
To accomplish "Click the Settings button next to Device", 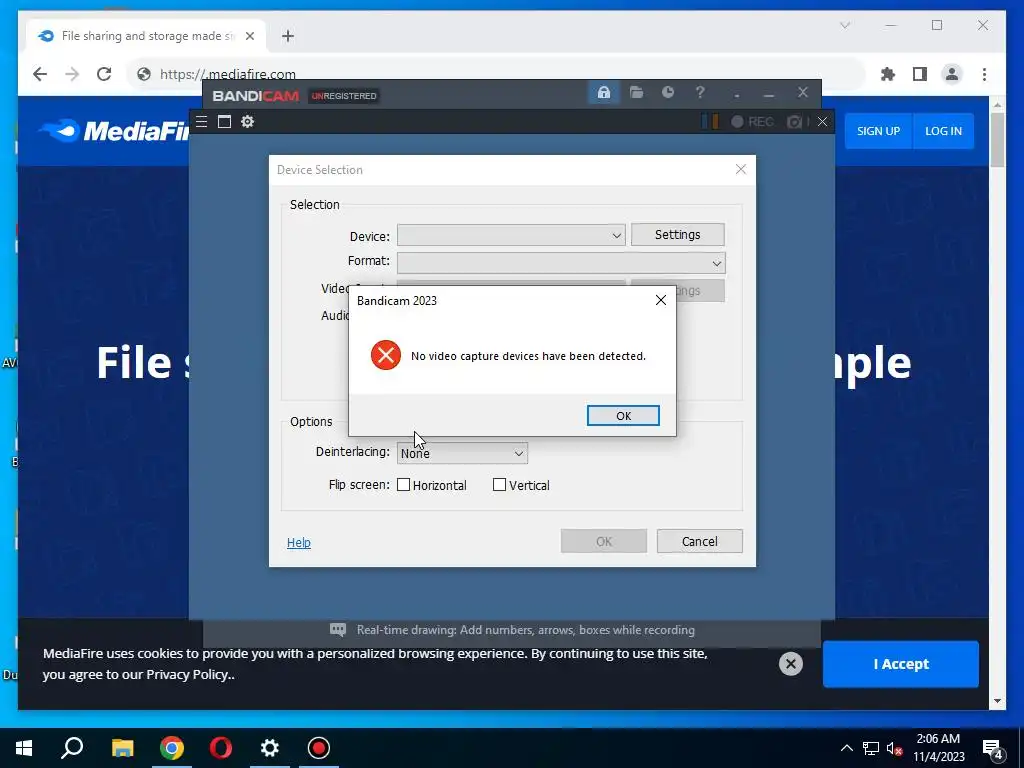I will pos(677,234).
